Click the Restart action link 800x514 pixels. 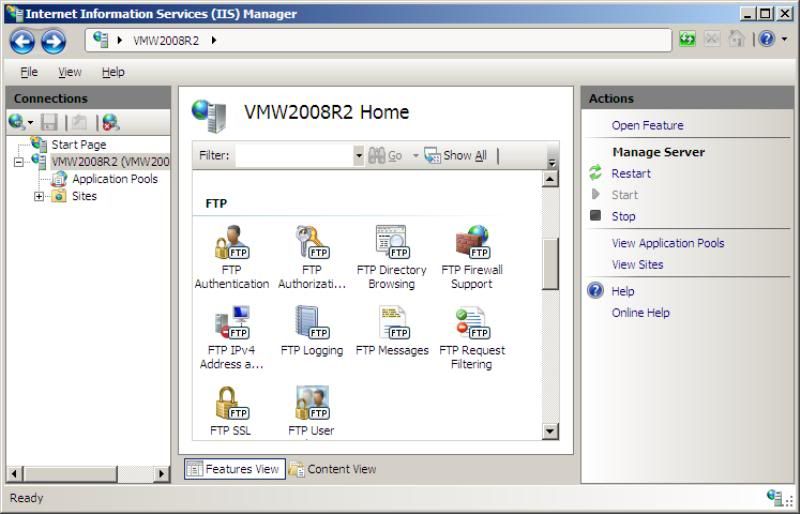pyautogui.click(x=631, y=174)
